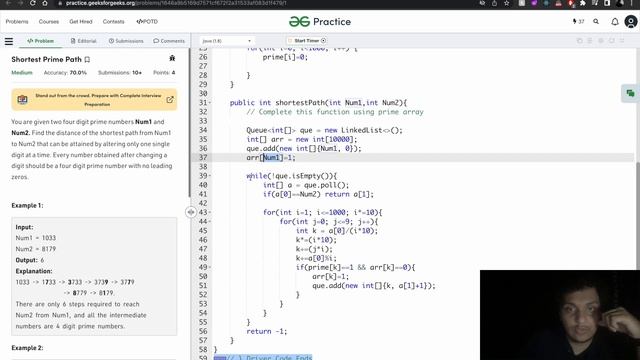Open the Java language dropdown
This screenshot has height=360, width=640.
pos(227,41)
